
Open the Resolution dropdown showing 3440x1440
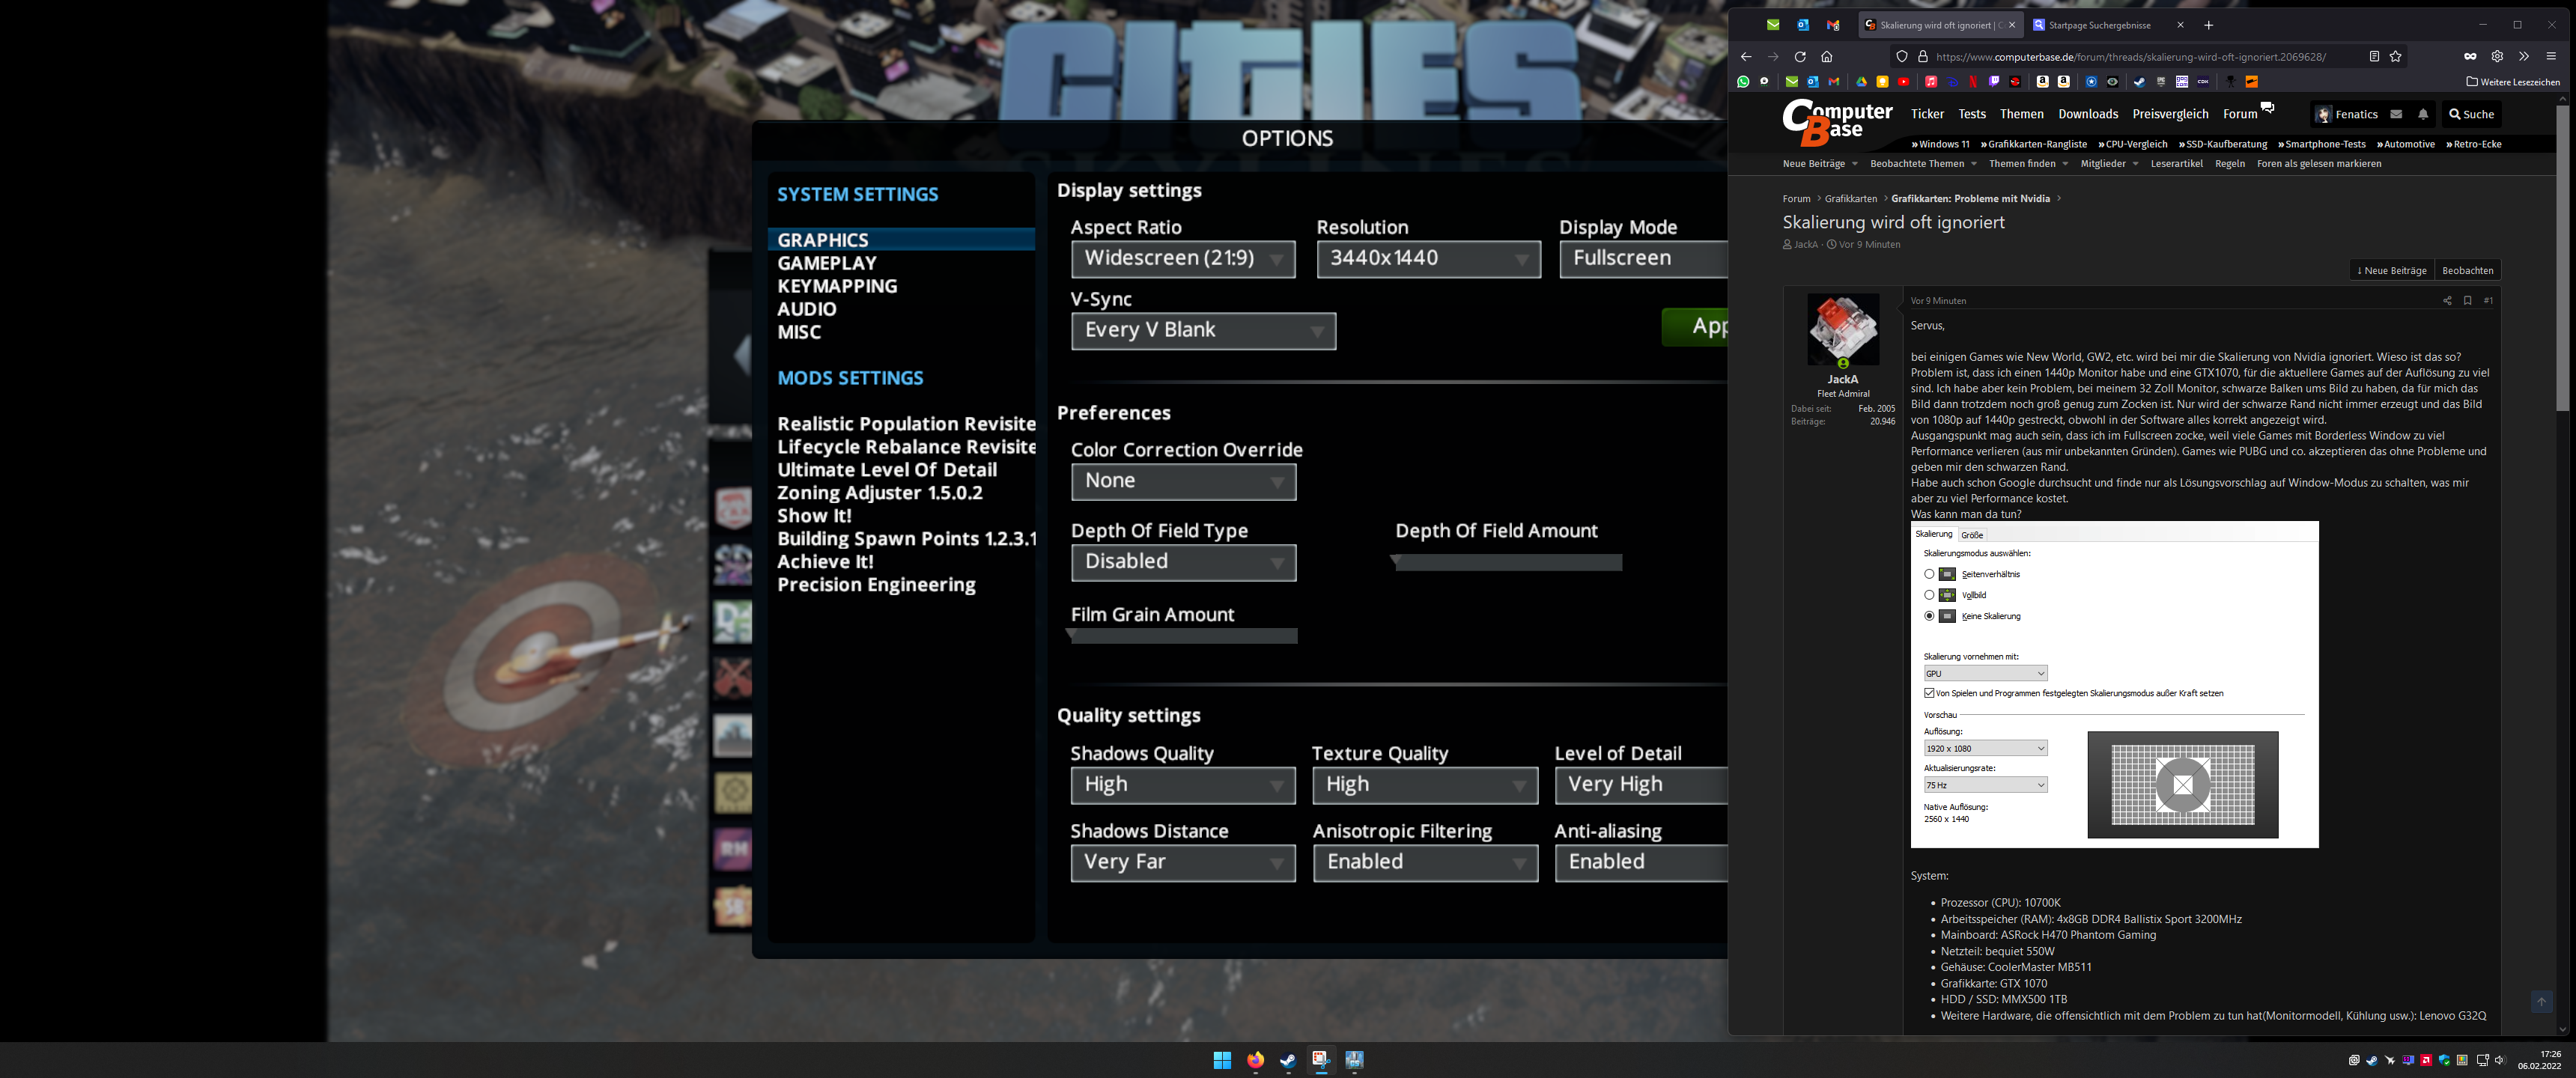tap(1428, 259)
